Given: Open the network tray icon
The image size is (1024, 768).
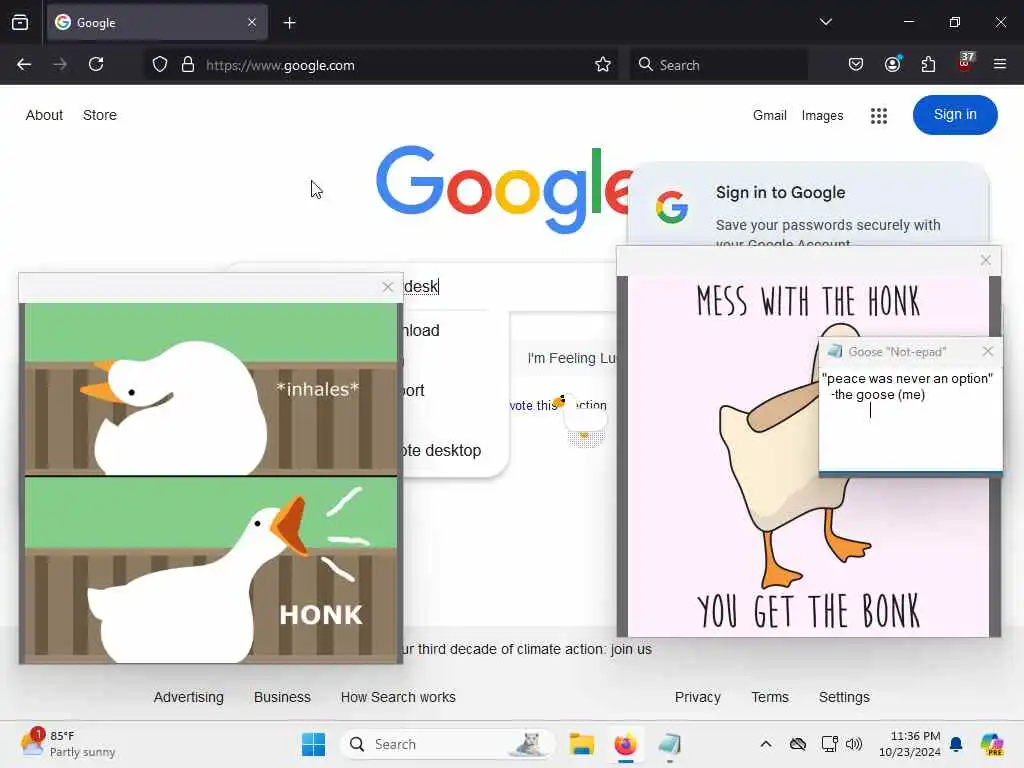Looking at the screenshot, I should tap(829, 744).
